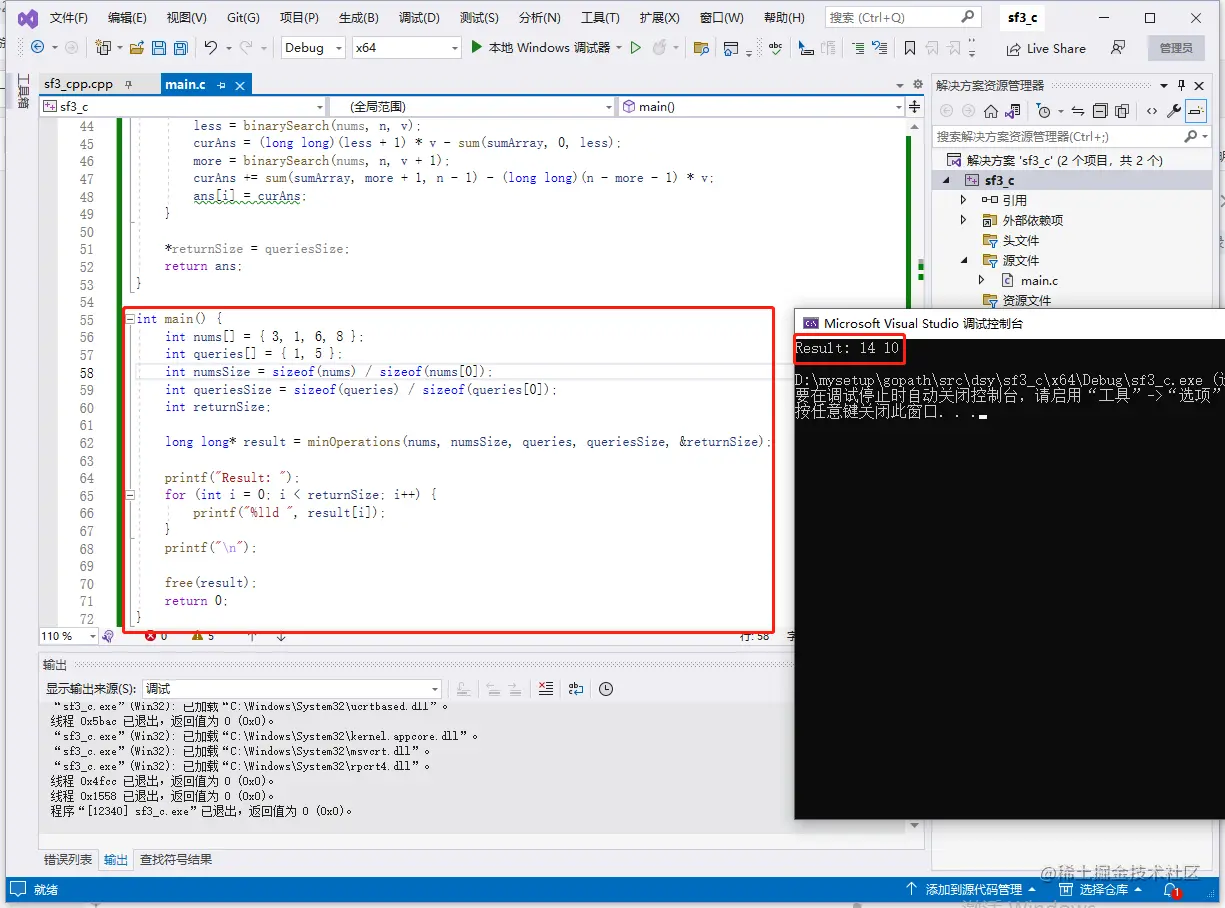Click the search box at top (Ctrl+Q)
Screen dimensions: 1225x908
[902, 18]
